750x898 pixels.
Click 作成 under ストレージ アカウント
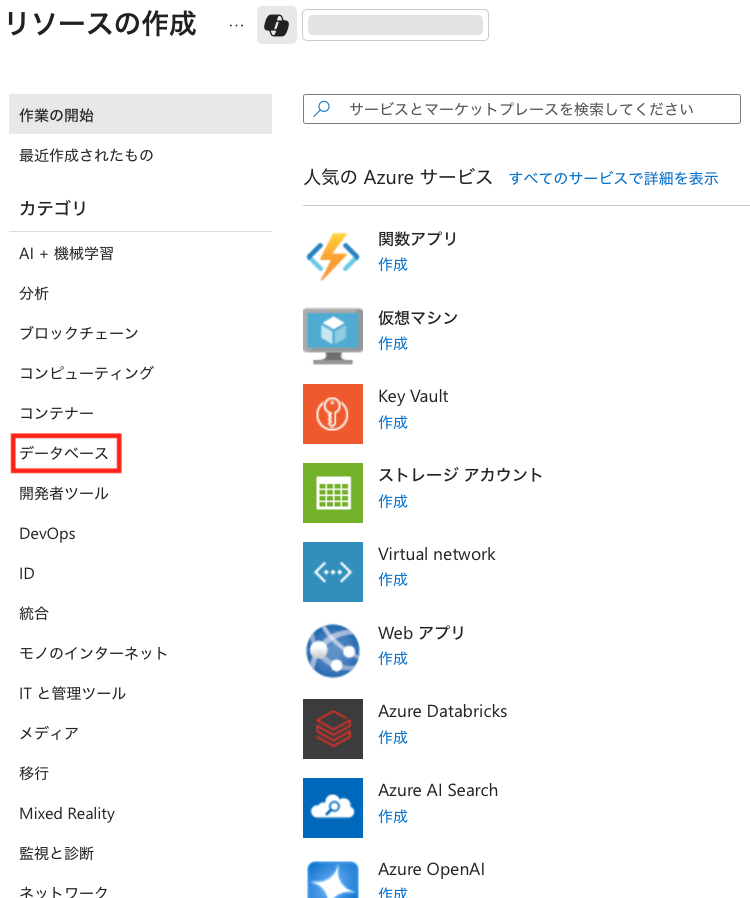(x=393, y=501)
